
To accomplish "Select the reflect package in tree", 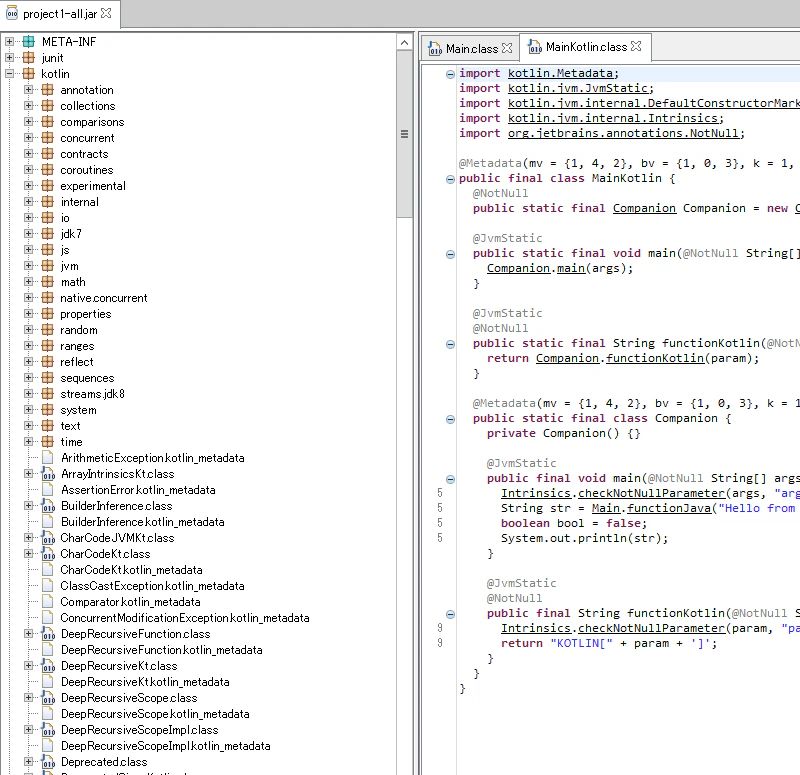I will click(x=77, y=362).
